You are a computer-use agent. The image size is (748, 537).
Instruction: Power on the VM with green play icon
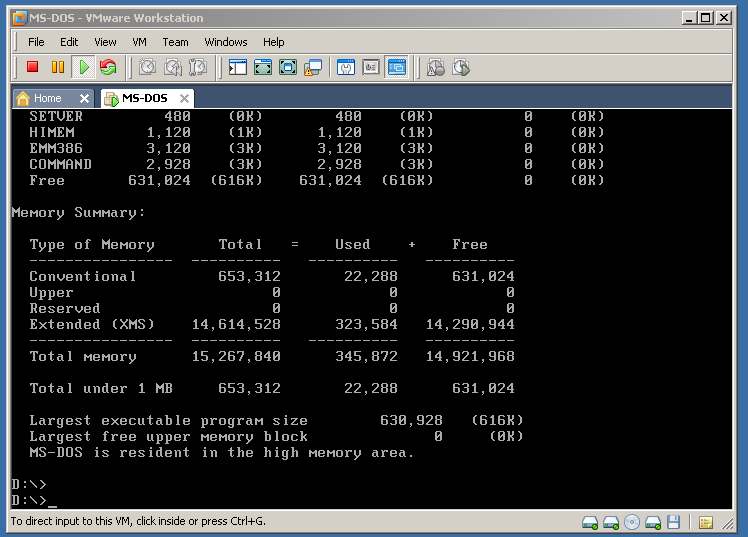click(x=83, y=67)
